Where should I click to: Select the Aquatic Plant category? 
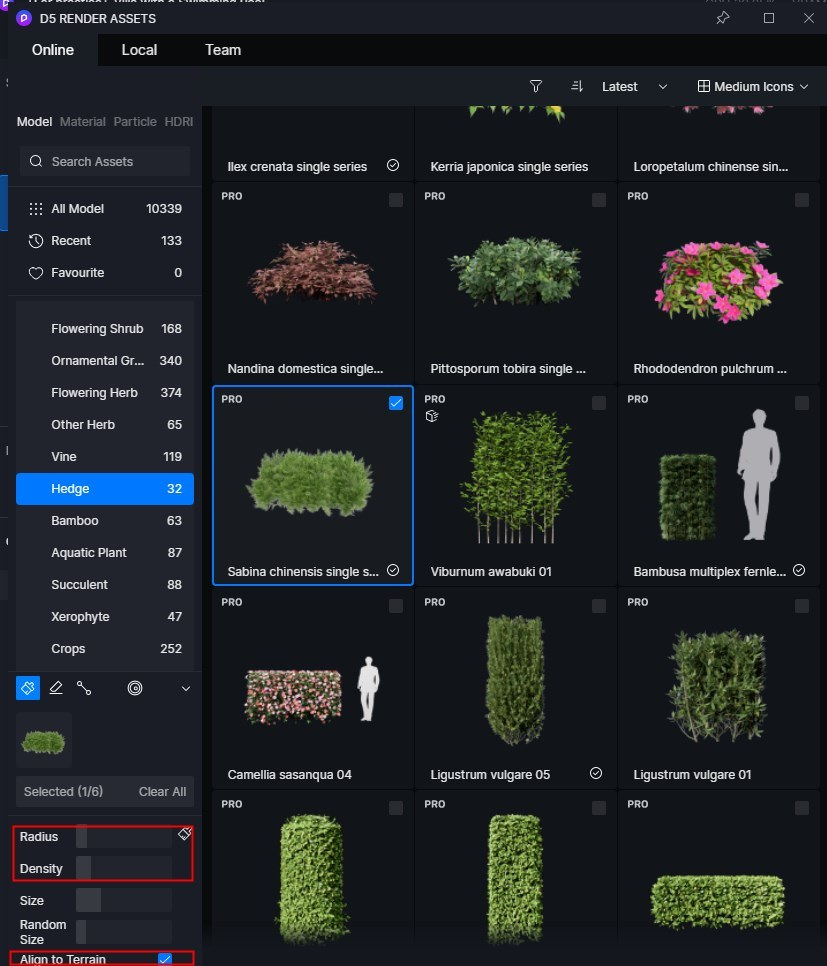[105, 553]
